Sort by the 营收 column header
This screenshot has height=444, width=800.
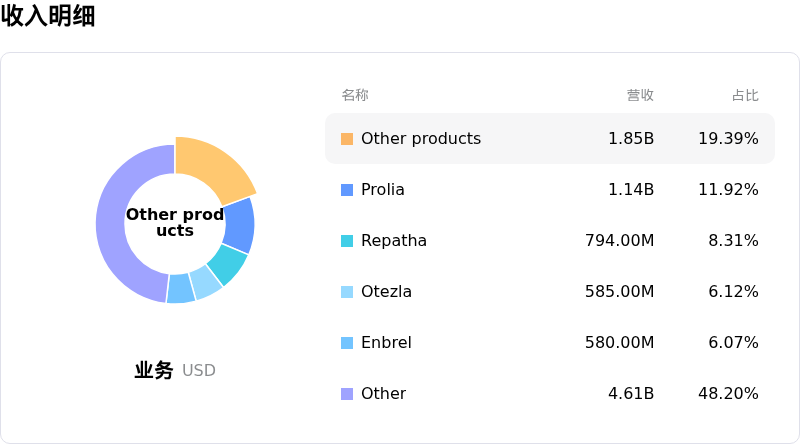pyautogui.click(x=640, y=95)
